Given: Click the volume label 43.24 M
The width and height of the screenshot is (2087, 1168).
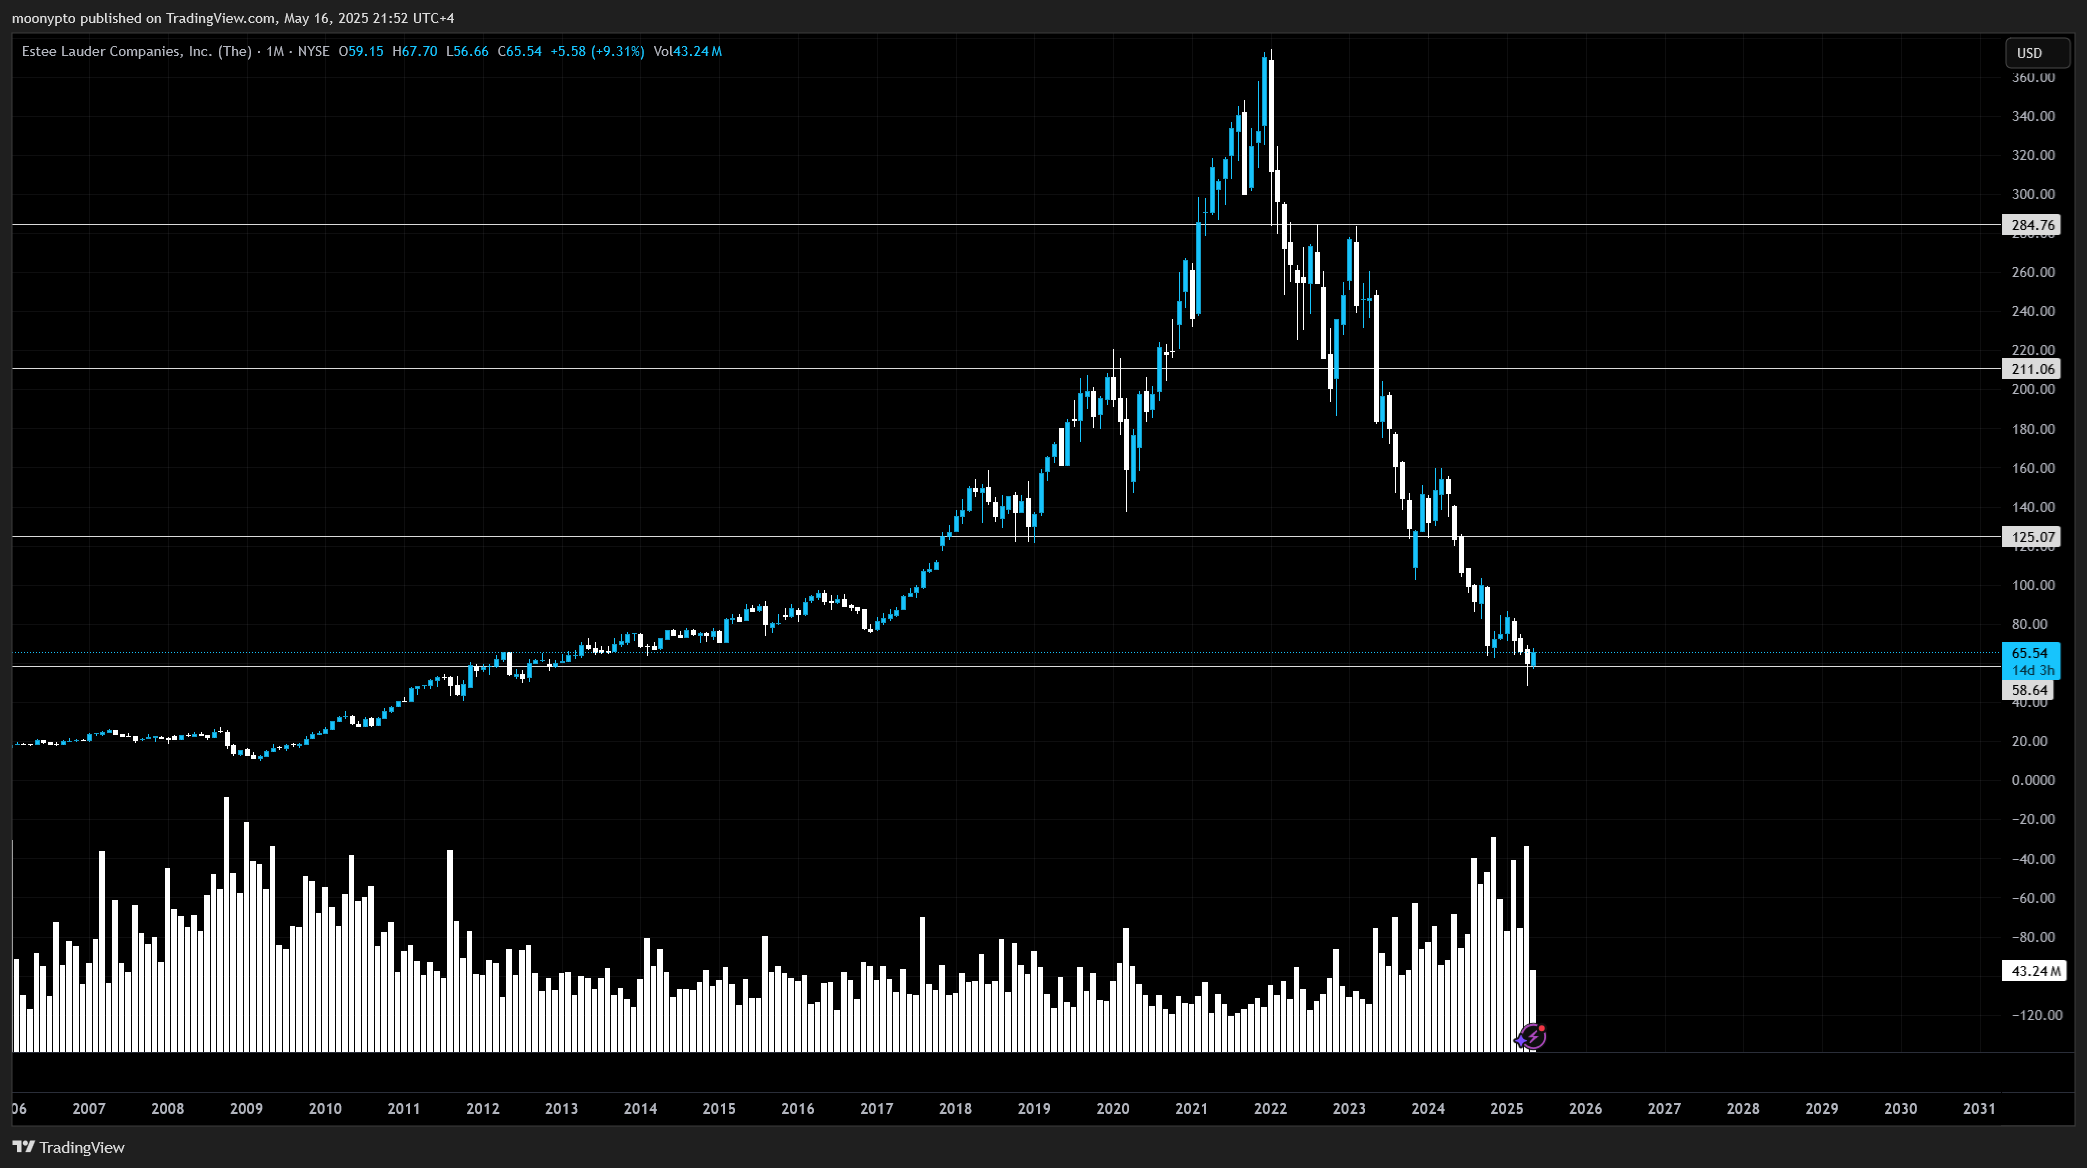Looking at the screenshot, I should 2035,971.
